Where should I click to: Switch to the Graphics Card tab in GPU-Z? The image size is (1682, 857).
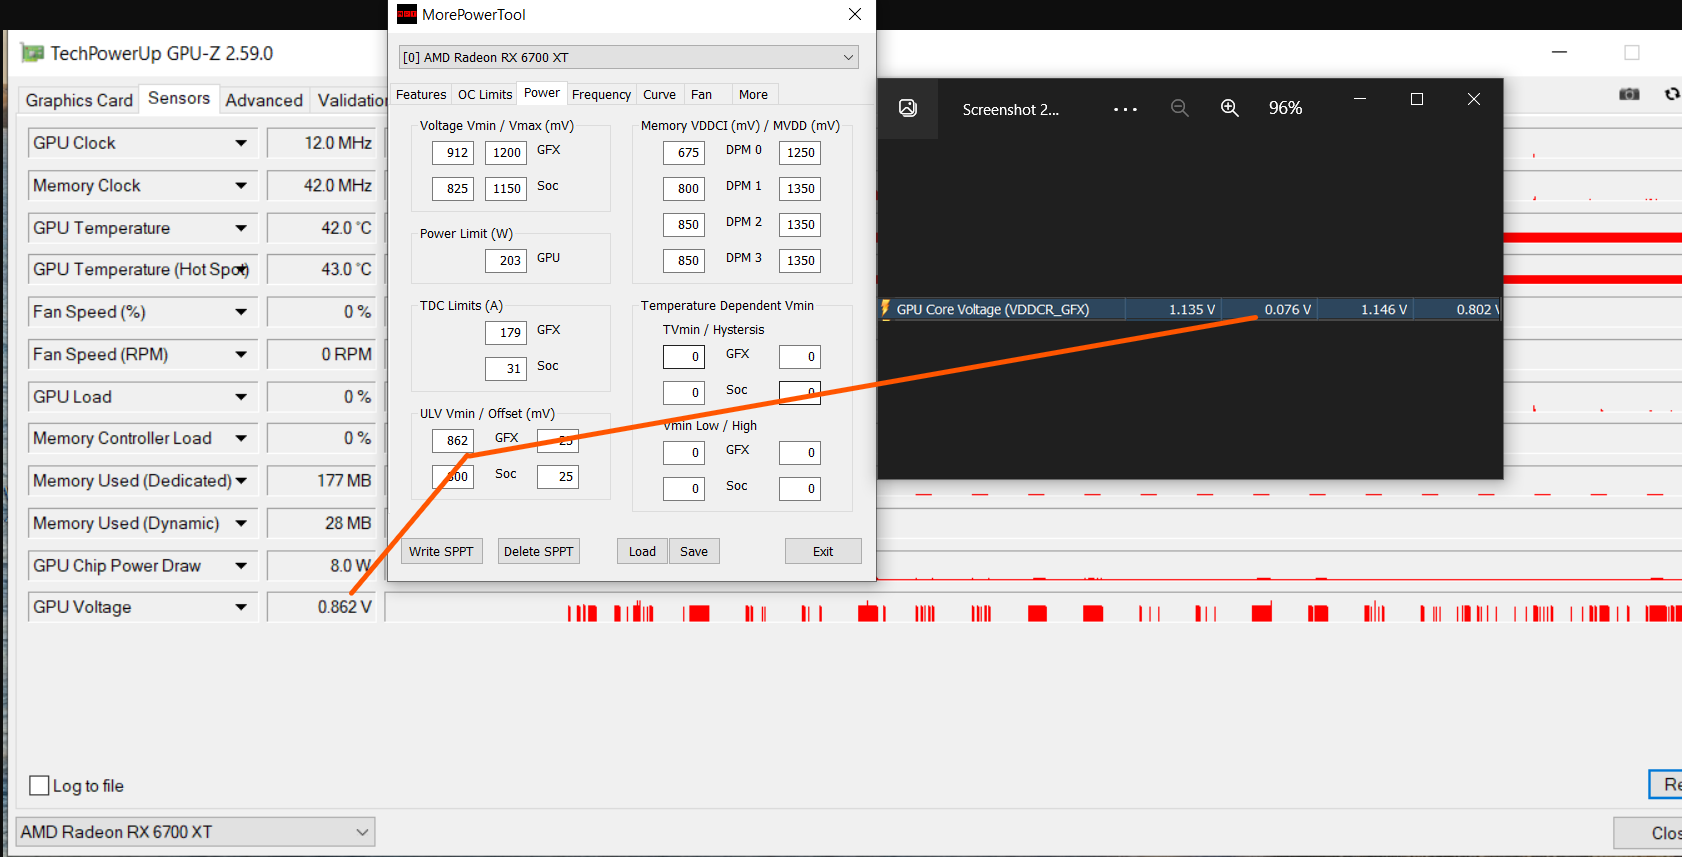coord(79,100)
